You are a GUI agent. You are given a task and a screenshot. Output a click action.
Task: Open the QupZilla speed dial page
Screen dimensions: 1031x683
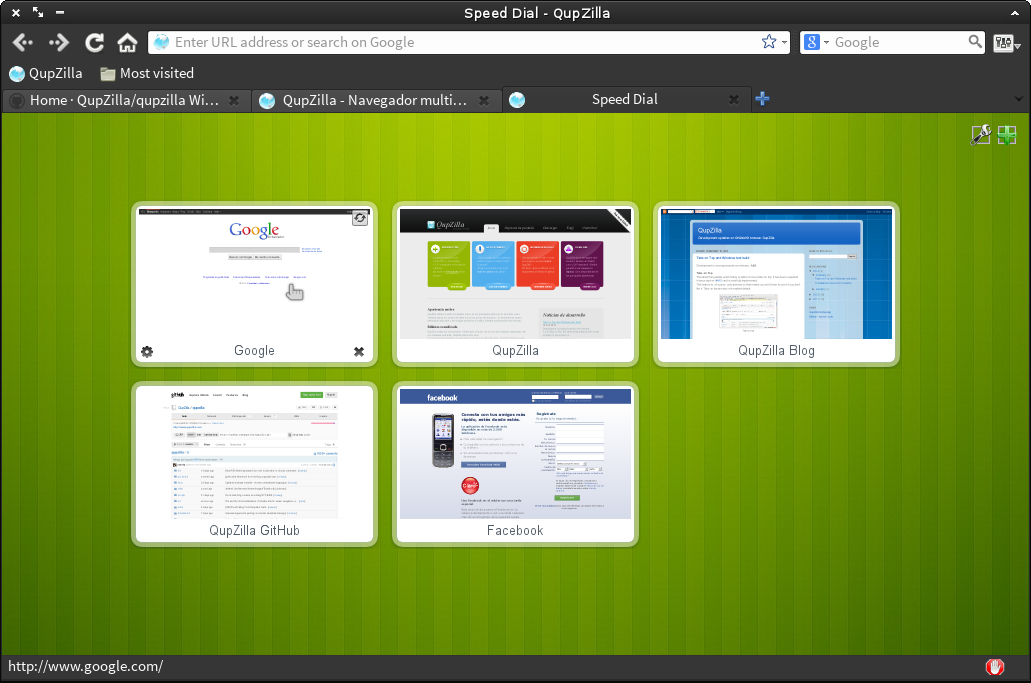(x=516, y=283)
